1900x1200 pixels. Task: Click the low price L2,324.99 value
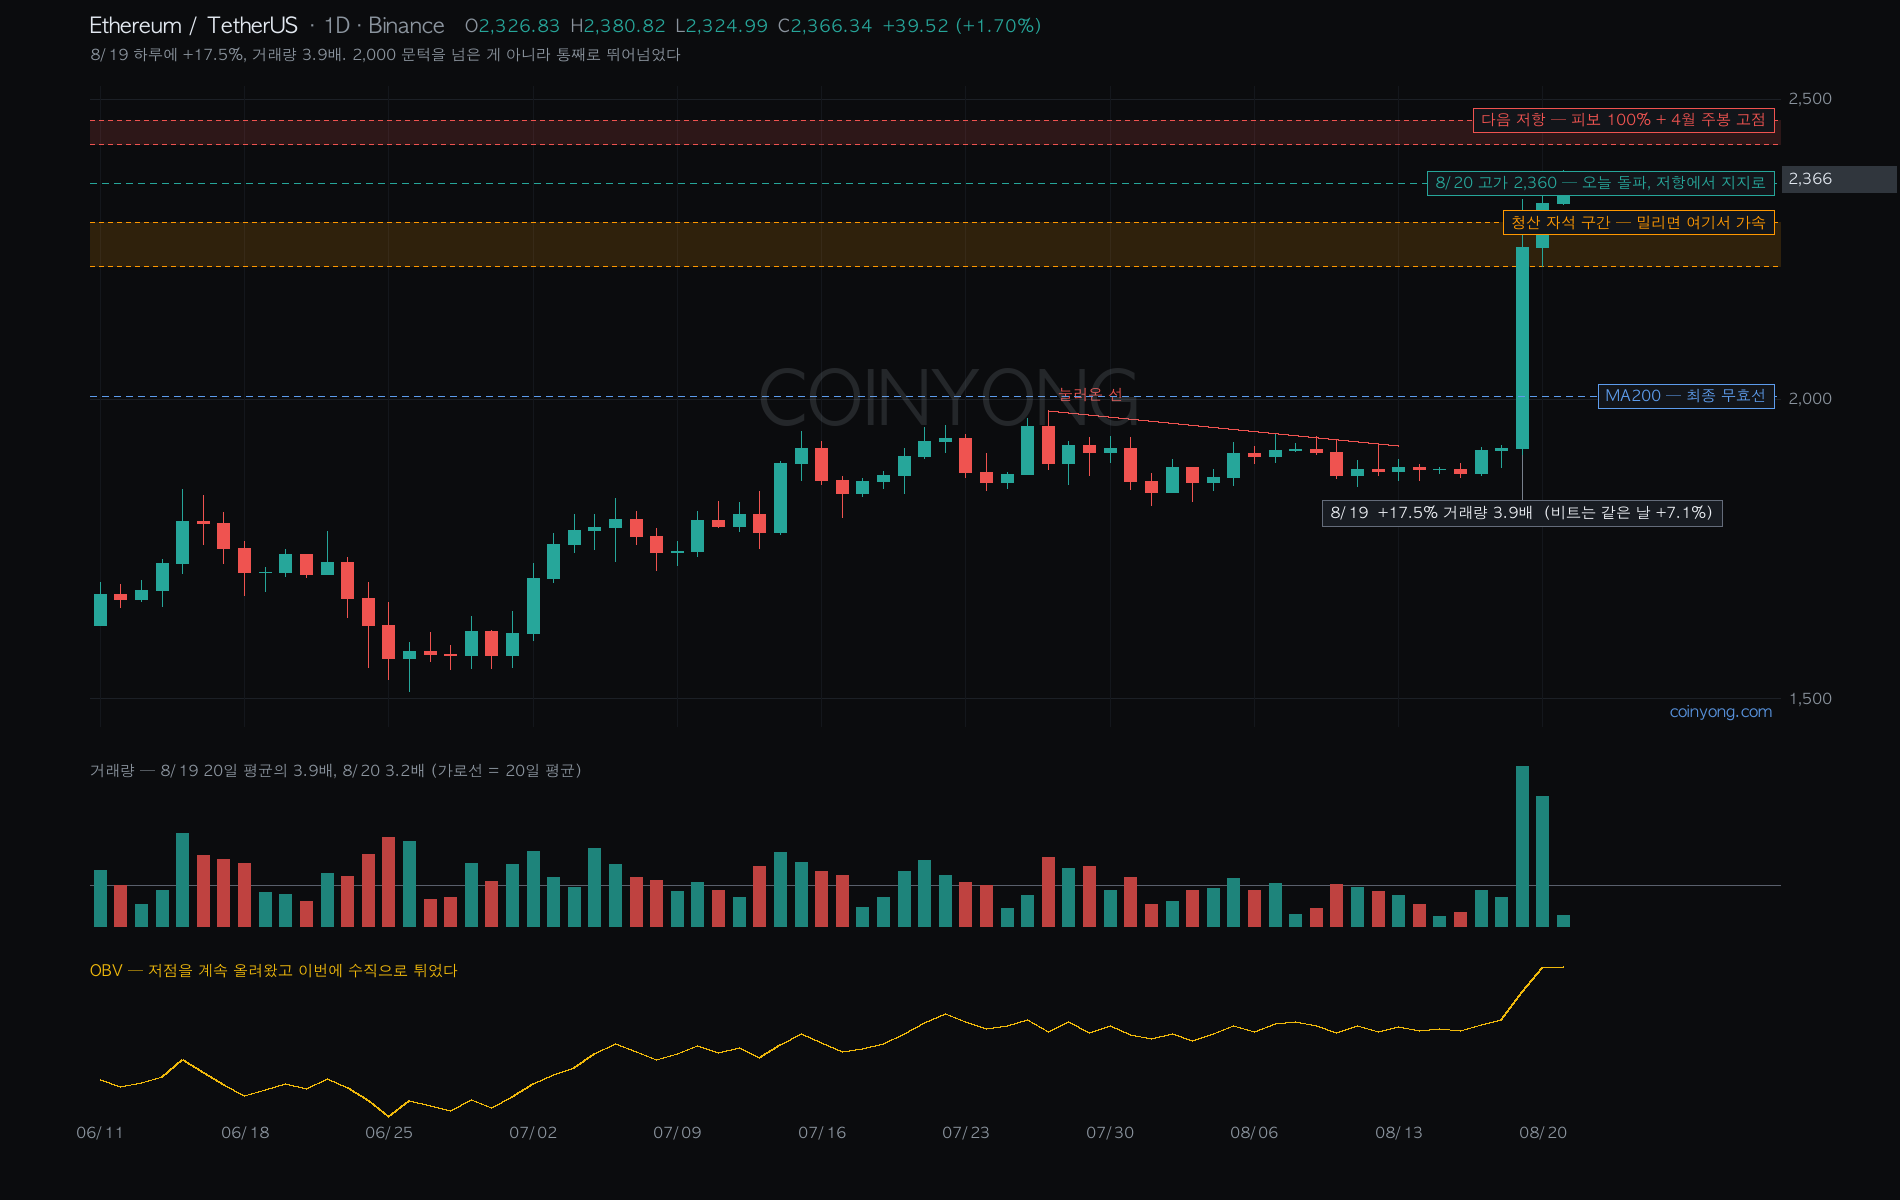click(721, 25)
